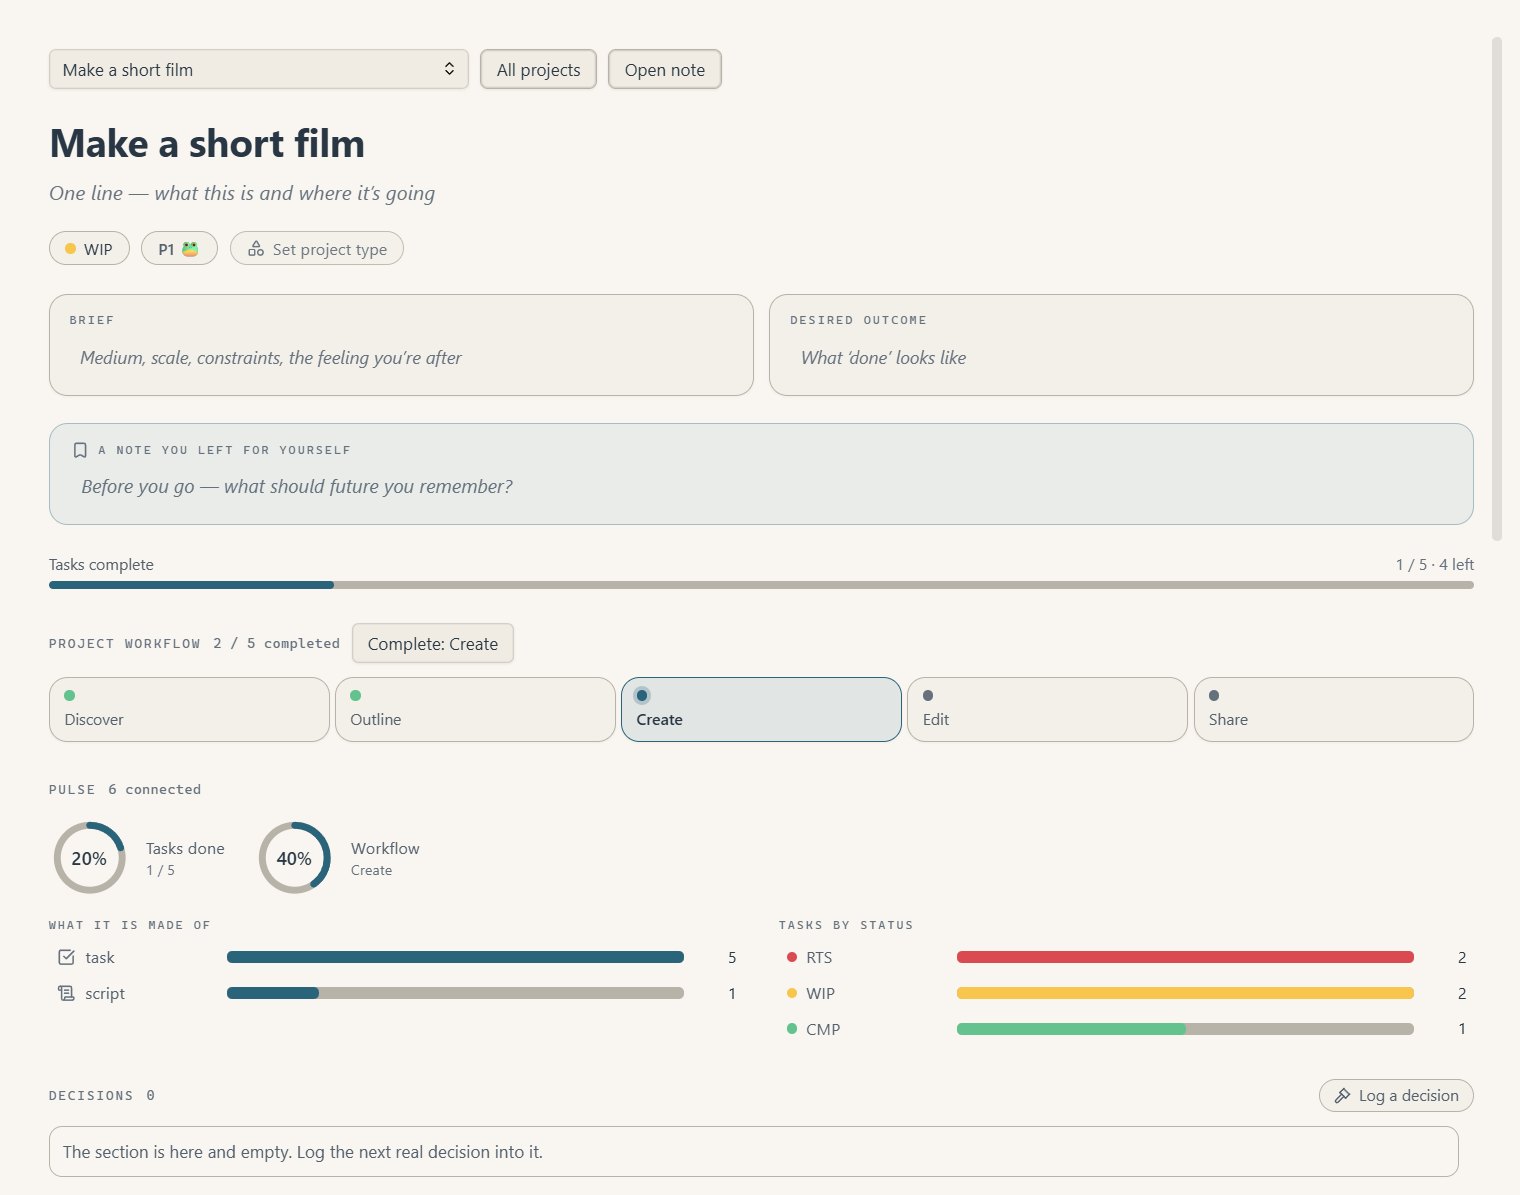Select the Share workflow stage
This screenshot has width=1520, height=1195.
click(1334, 710)
